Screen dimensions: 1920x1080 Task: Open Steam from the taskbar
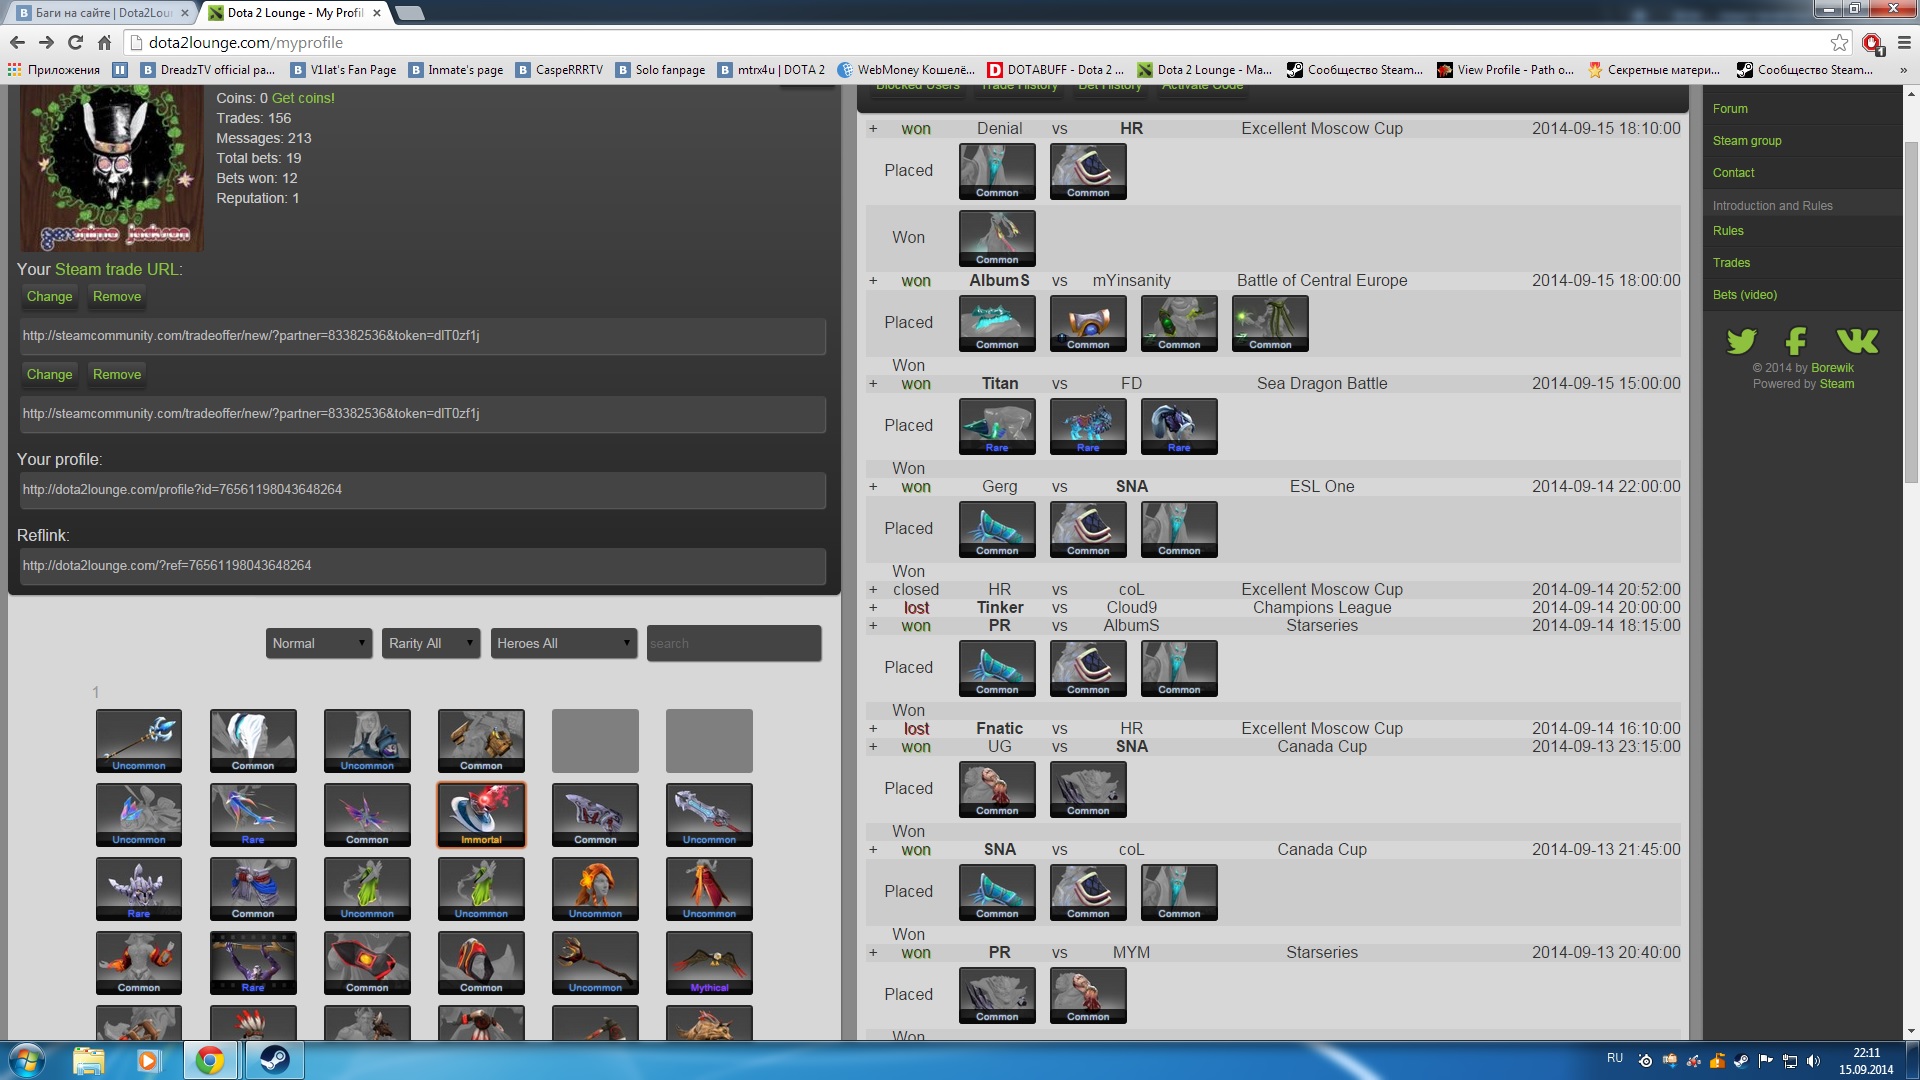pos(274,1060)
